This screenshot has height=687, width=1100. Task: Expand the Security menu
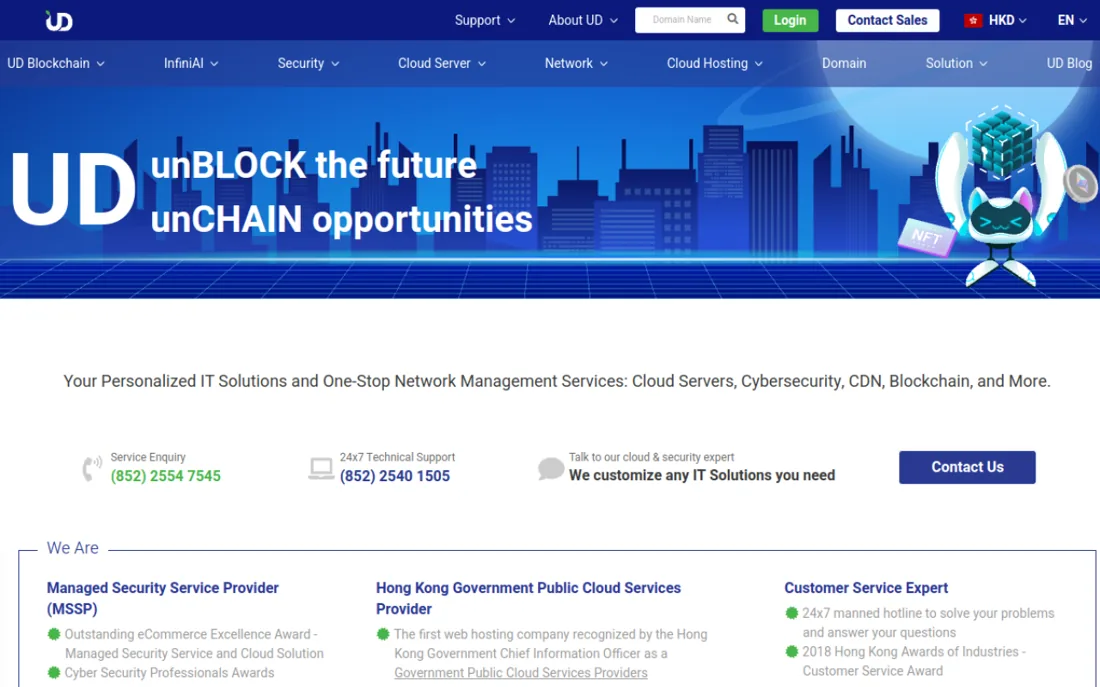(x=308, y=63)
